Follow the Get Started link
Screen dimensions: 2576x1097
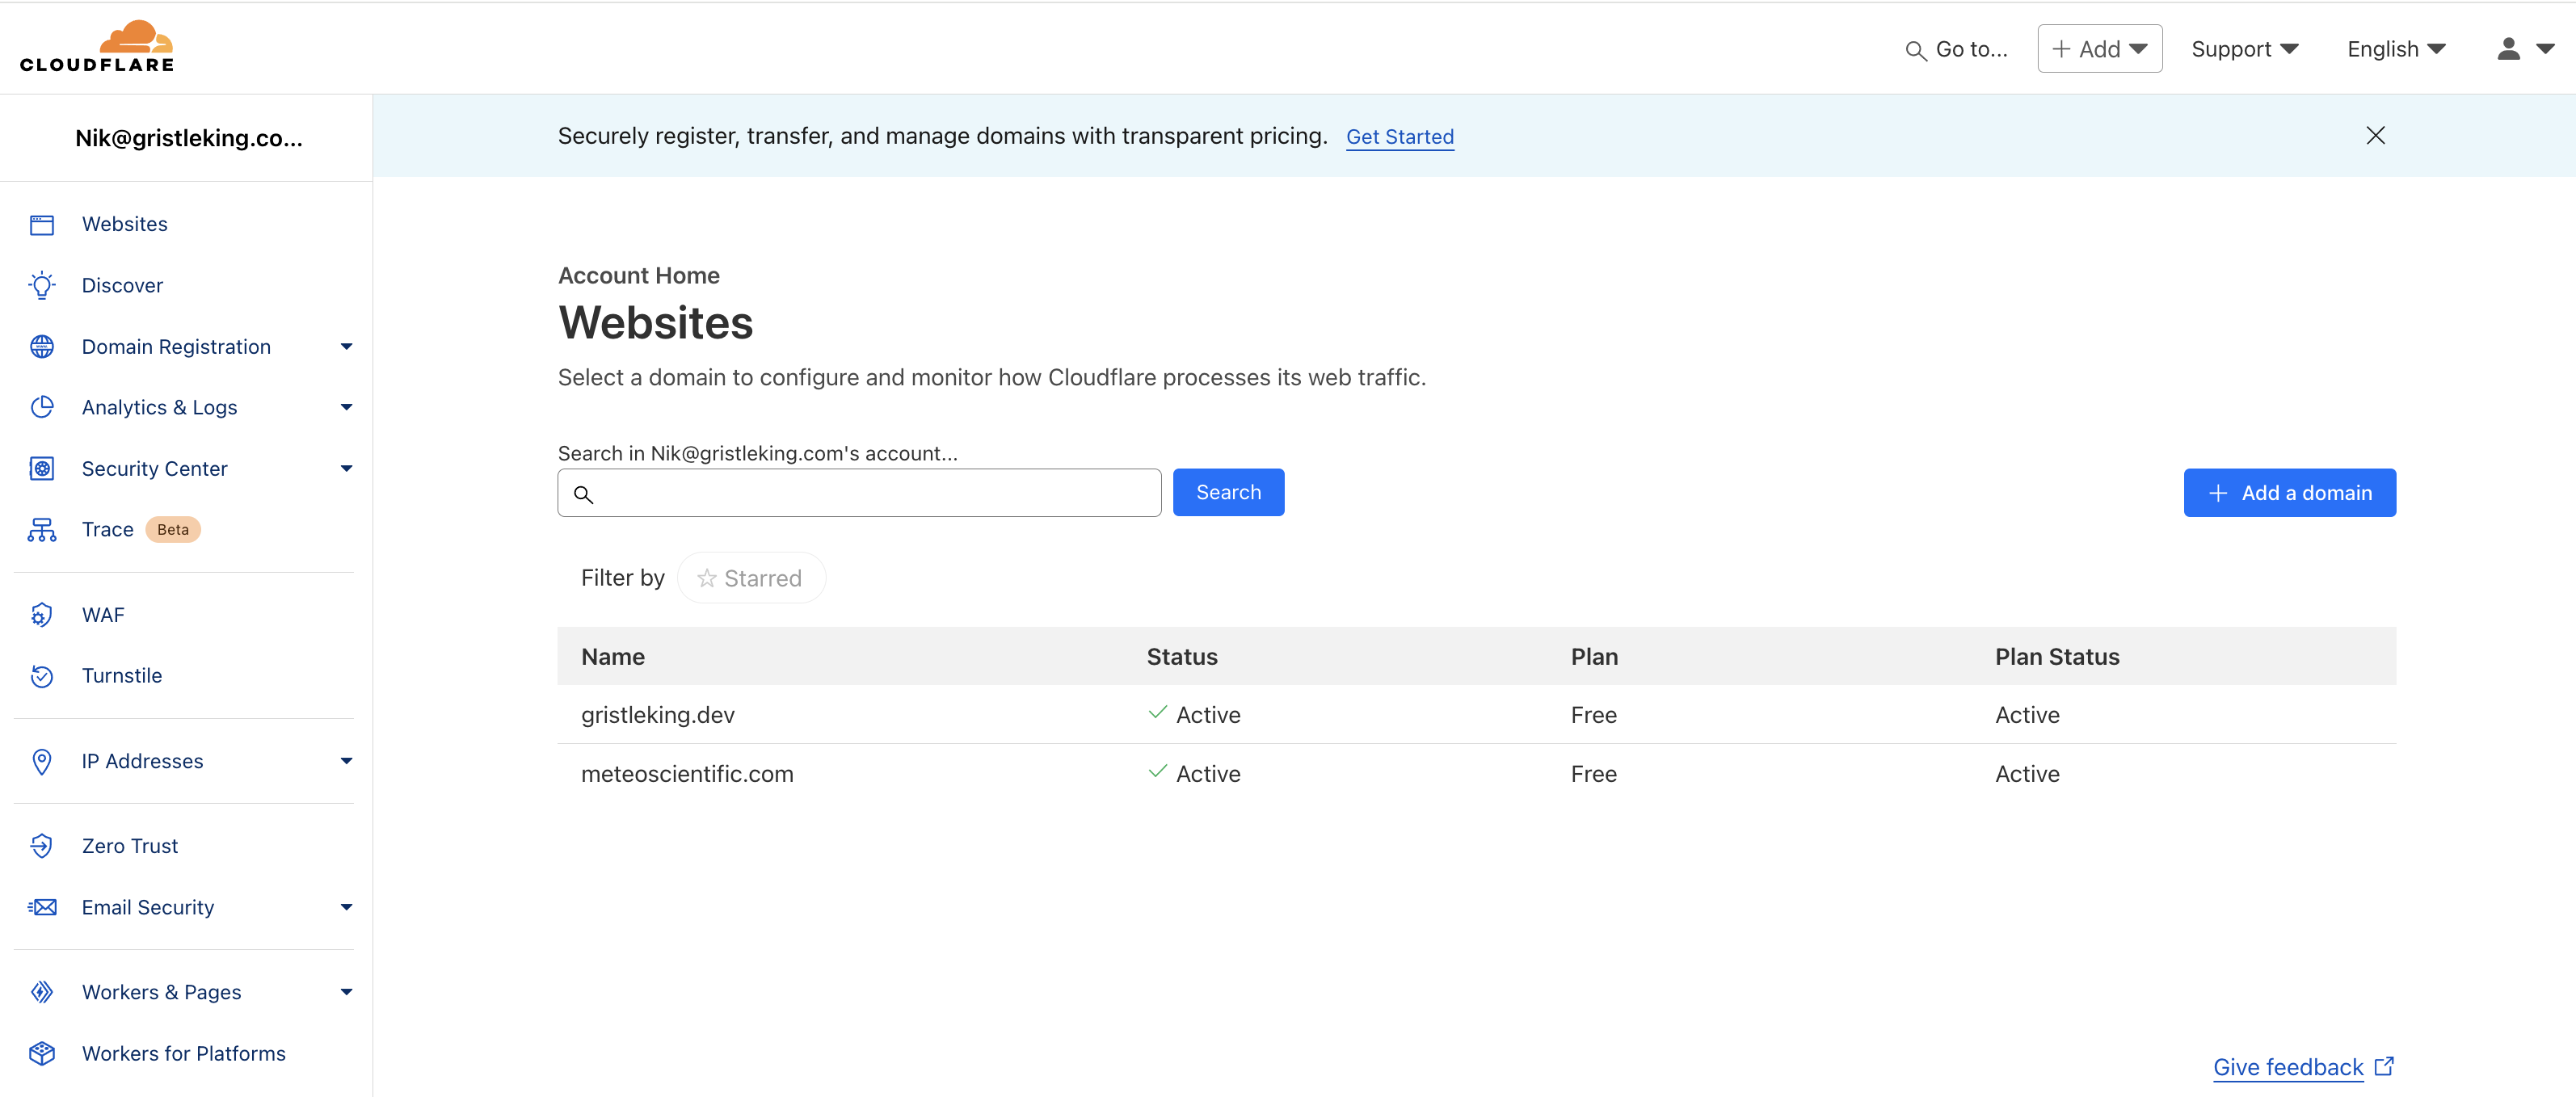click(x=1400, y=137)
